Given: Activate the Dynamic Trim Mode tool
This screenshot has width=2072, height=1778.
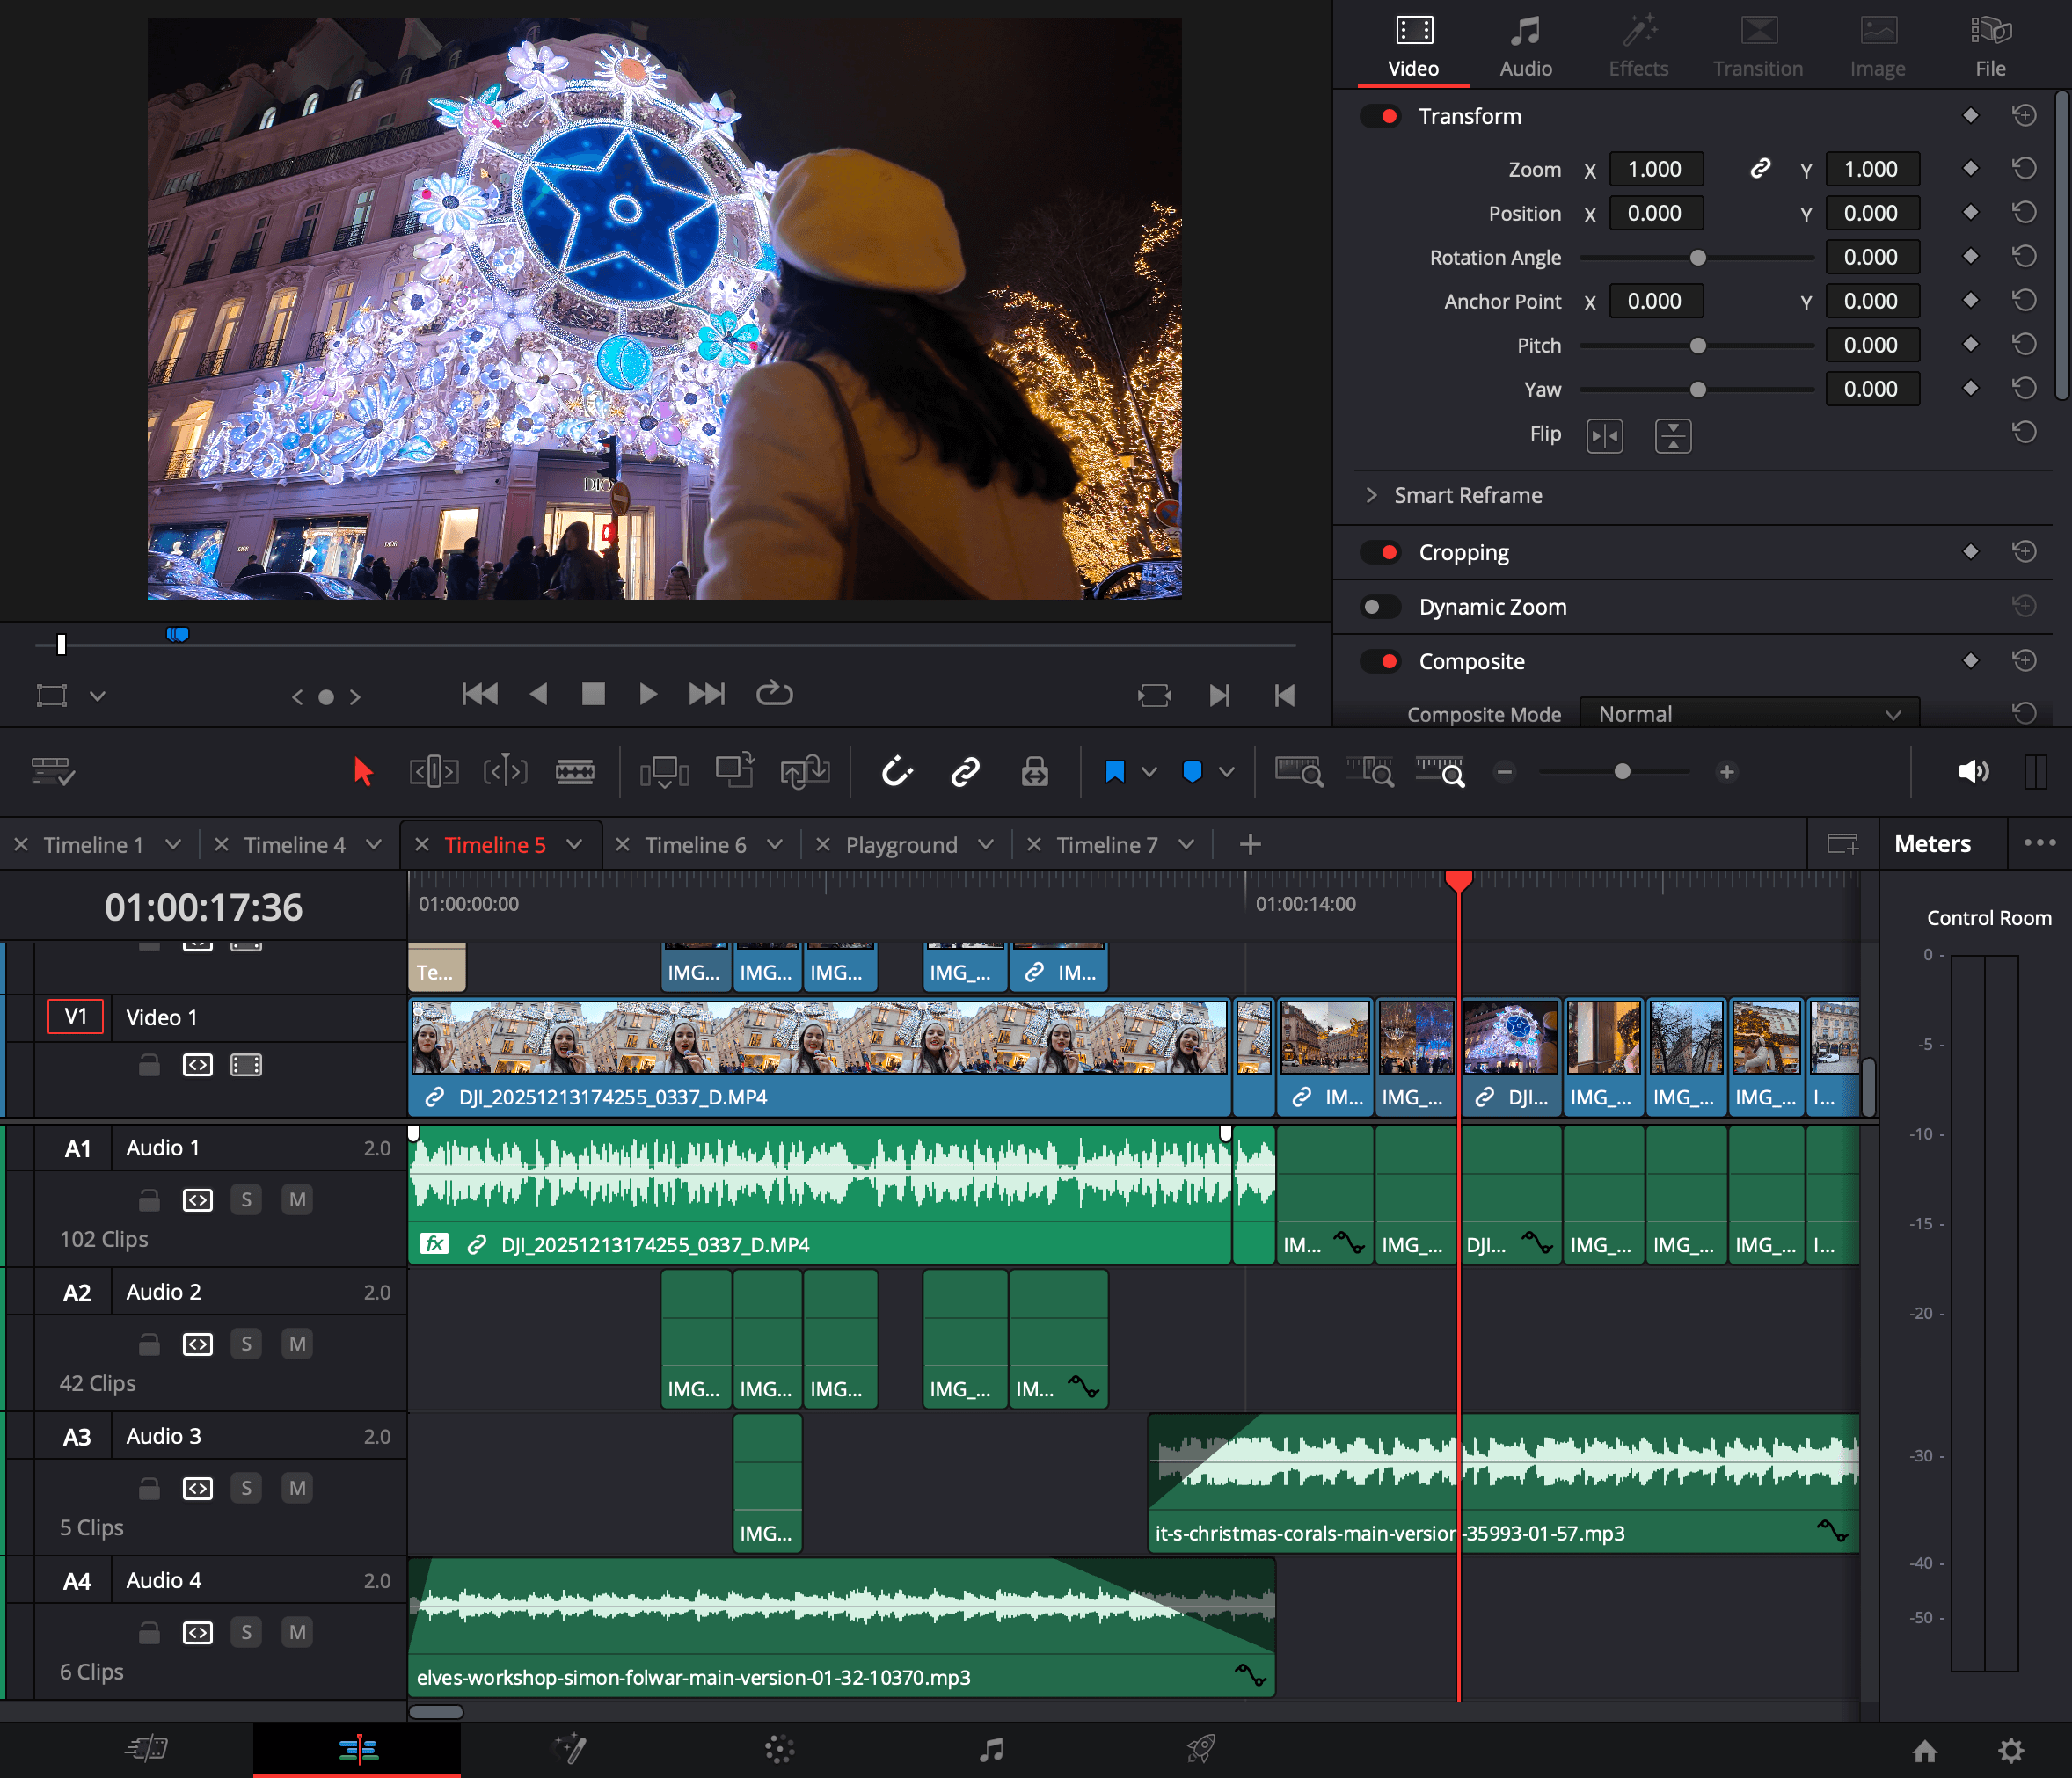Looking at the screenshot, I should [505, 772].
